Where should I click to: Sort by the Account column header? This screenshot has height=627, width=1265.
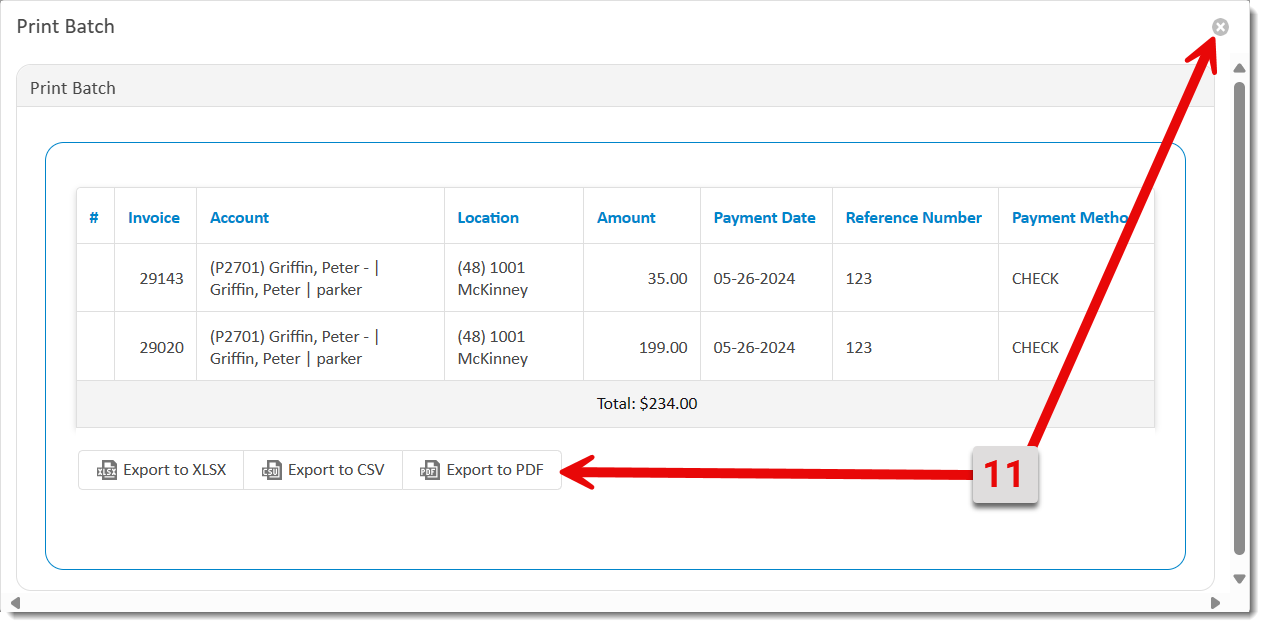(238, 217)
